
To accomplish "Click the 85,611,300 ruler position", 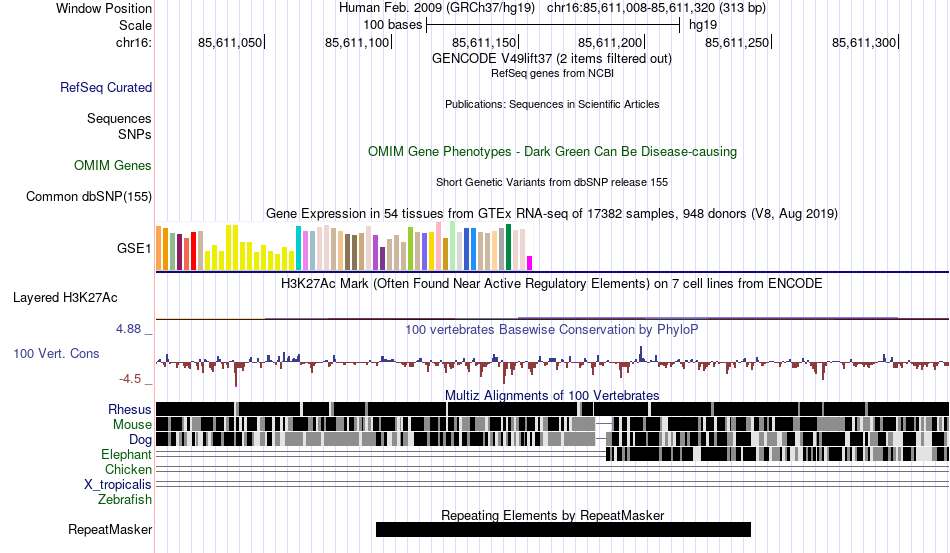I will click(864, 42).
